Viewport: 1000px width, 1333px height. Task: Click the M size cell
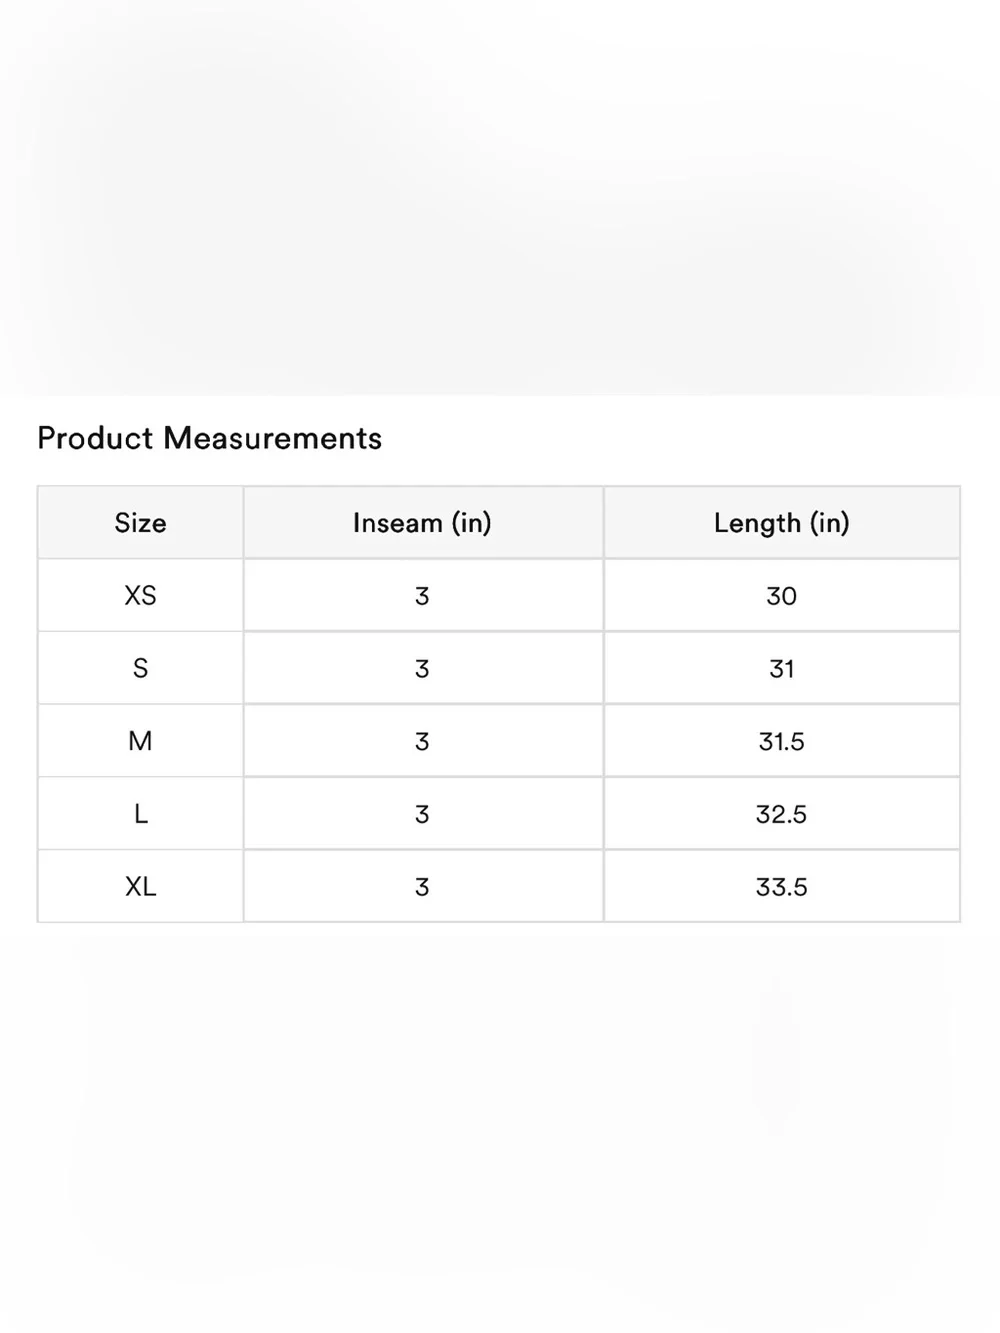(x=140, y=741)
